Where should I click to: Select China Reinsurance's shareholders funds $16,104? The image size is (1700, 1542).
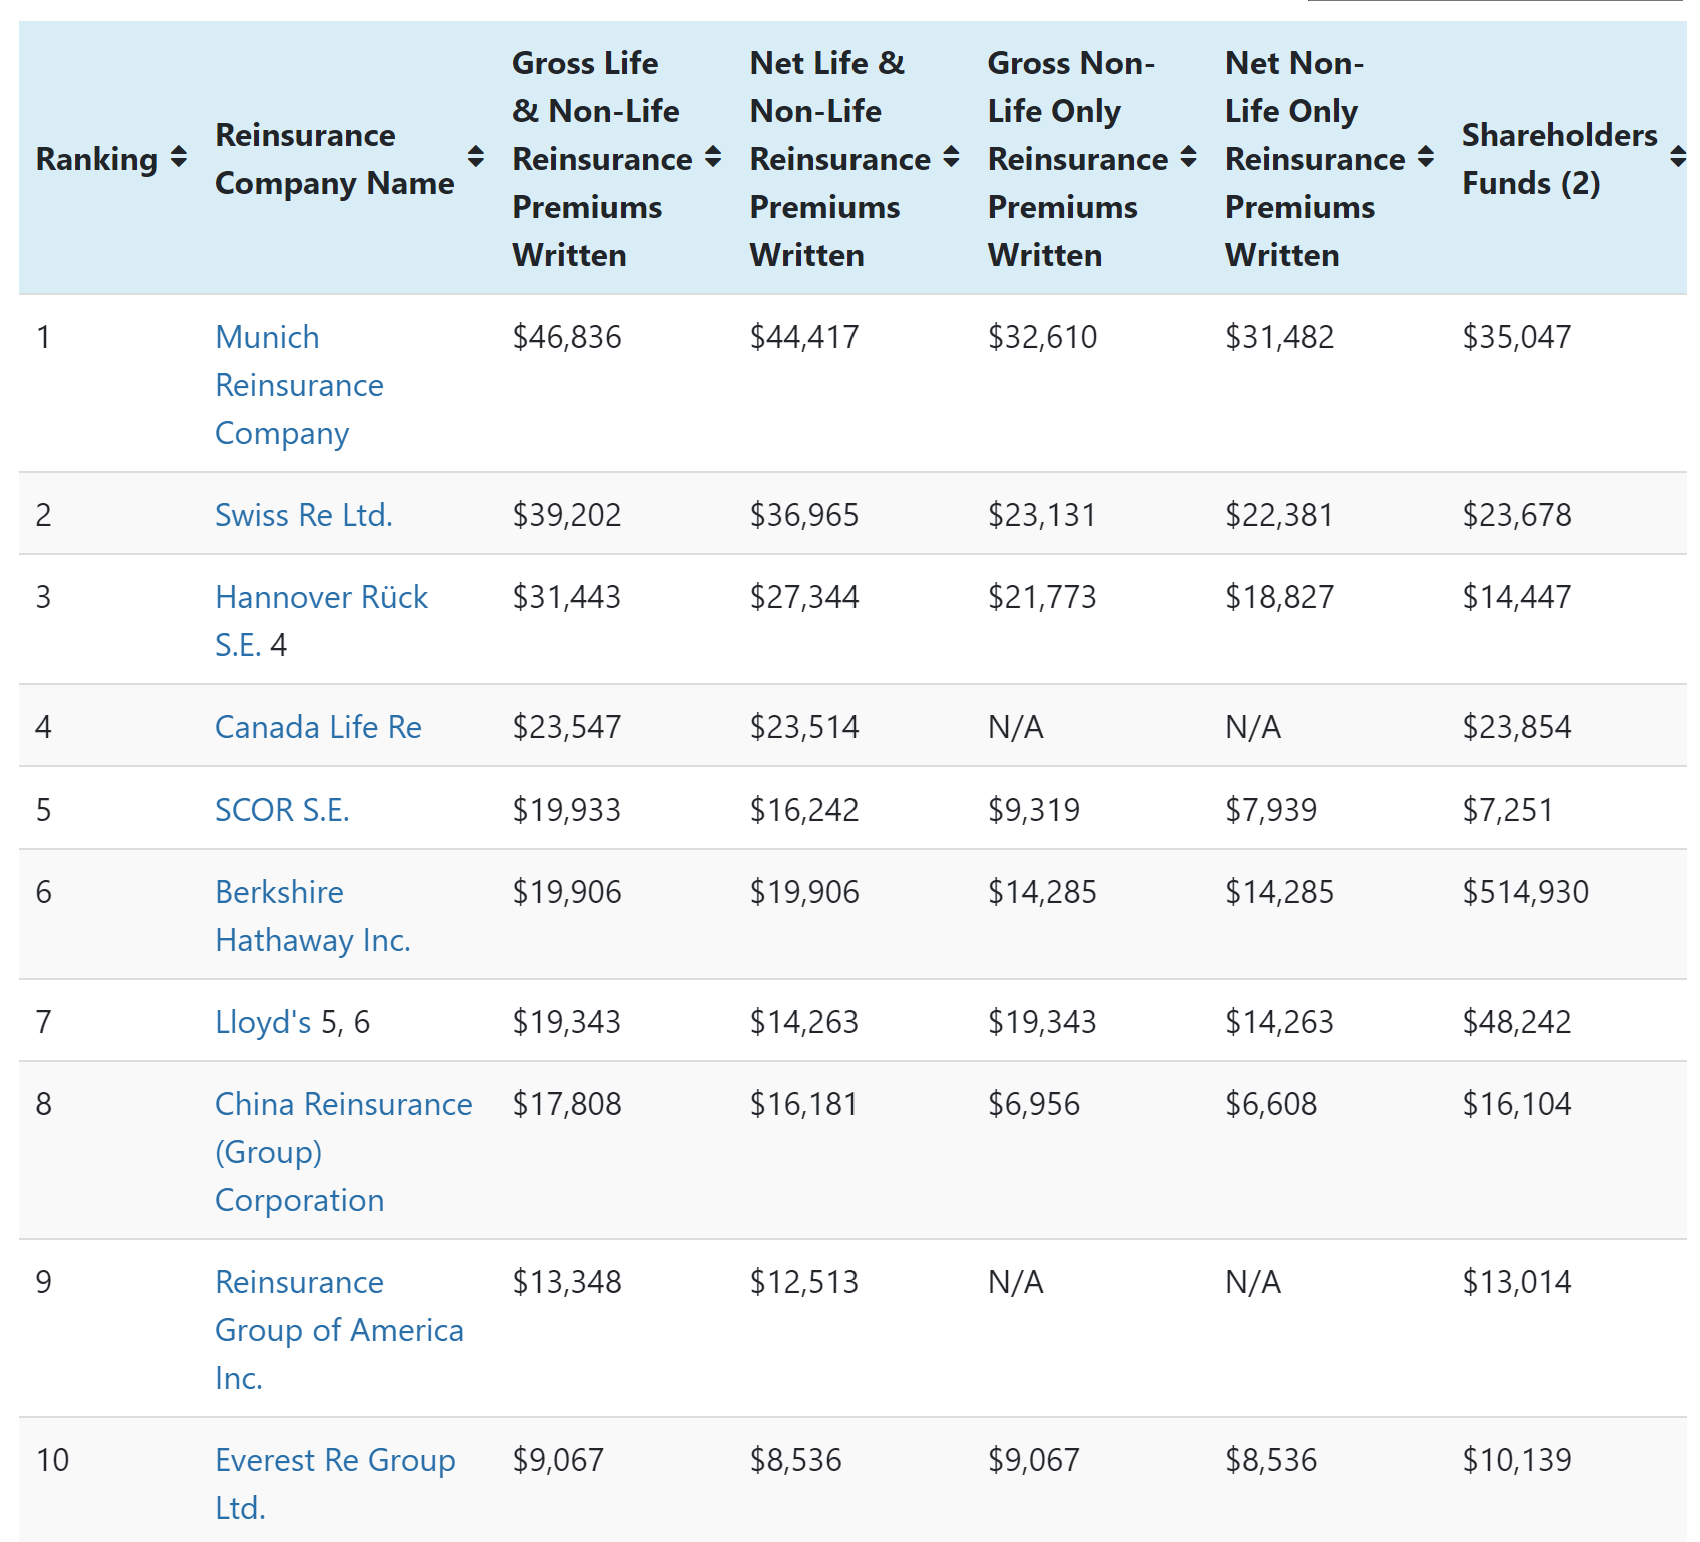pos(1517,1104)
